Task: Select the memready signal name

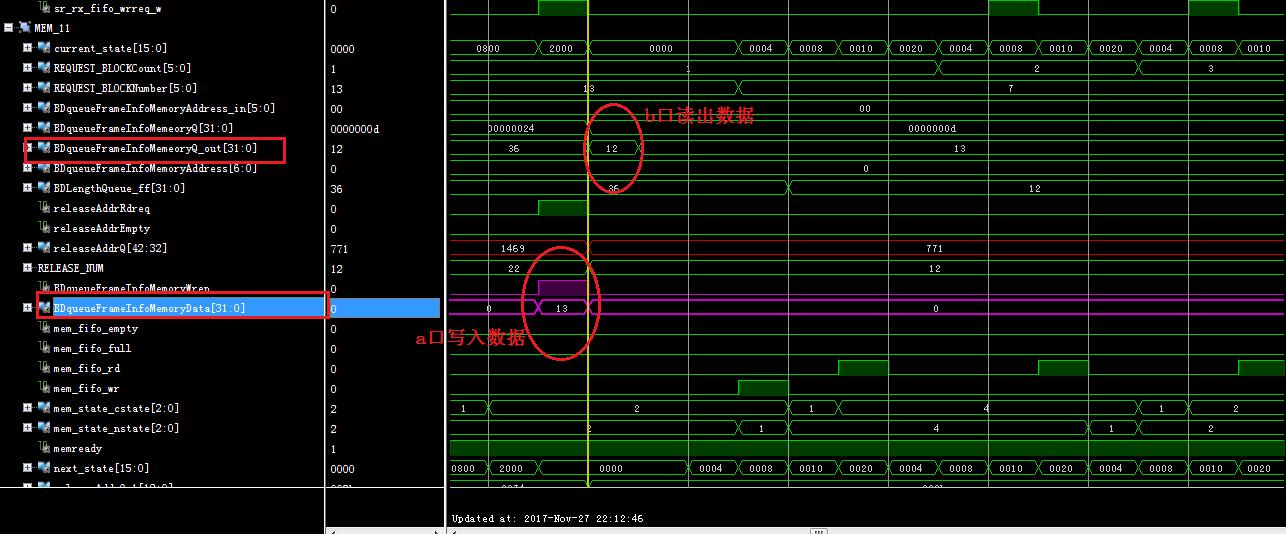Action: click(77, 448)
